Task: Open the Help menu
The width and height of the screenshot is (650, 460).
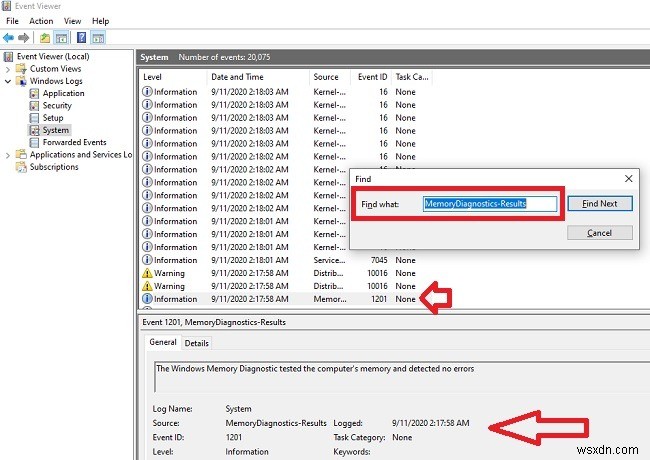Action: point(100,21)
